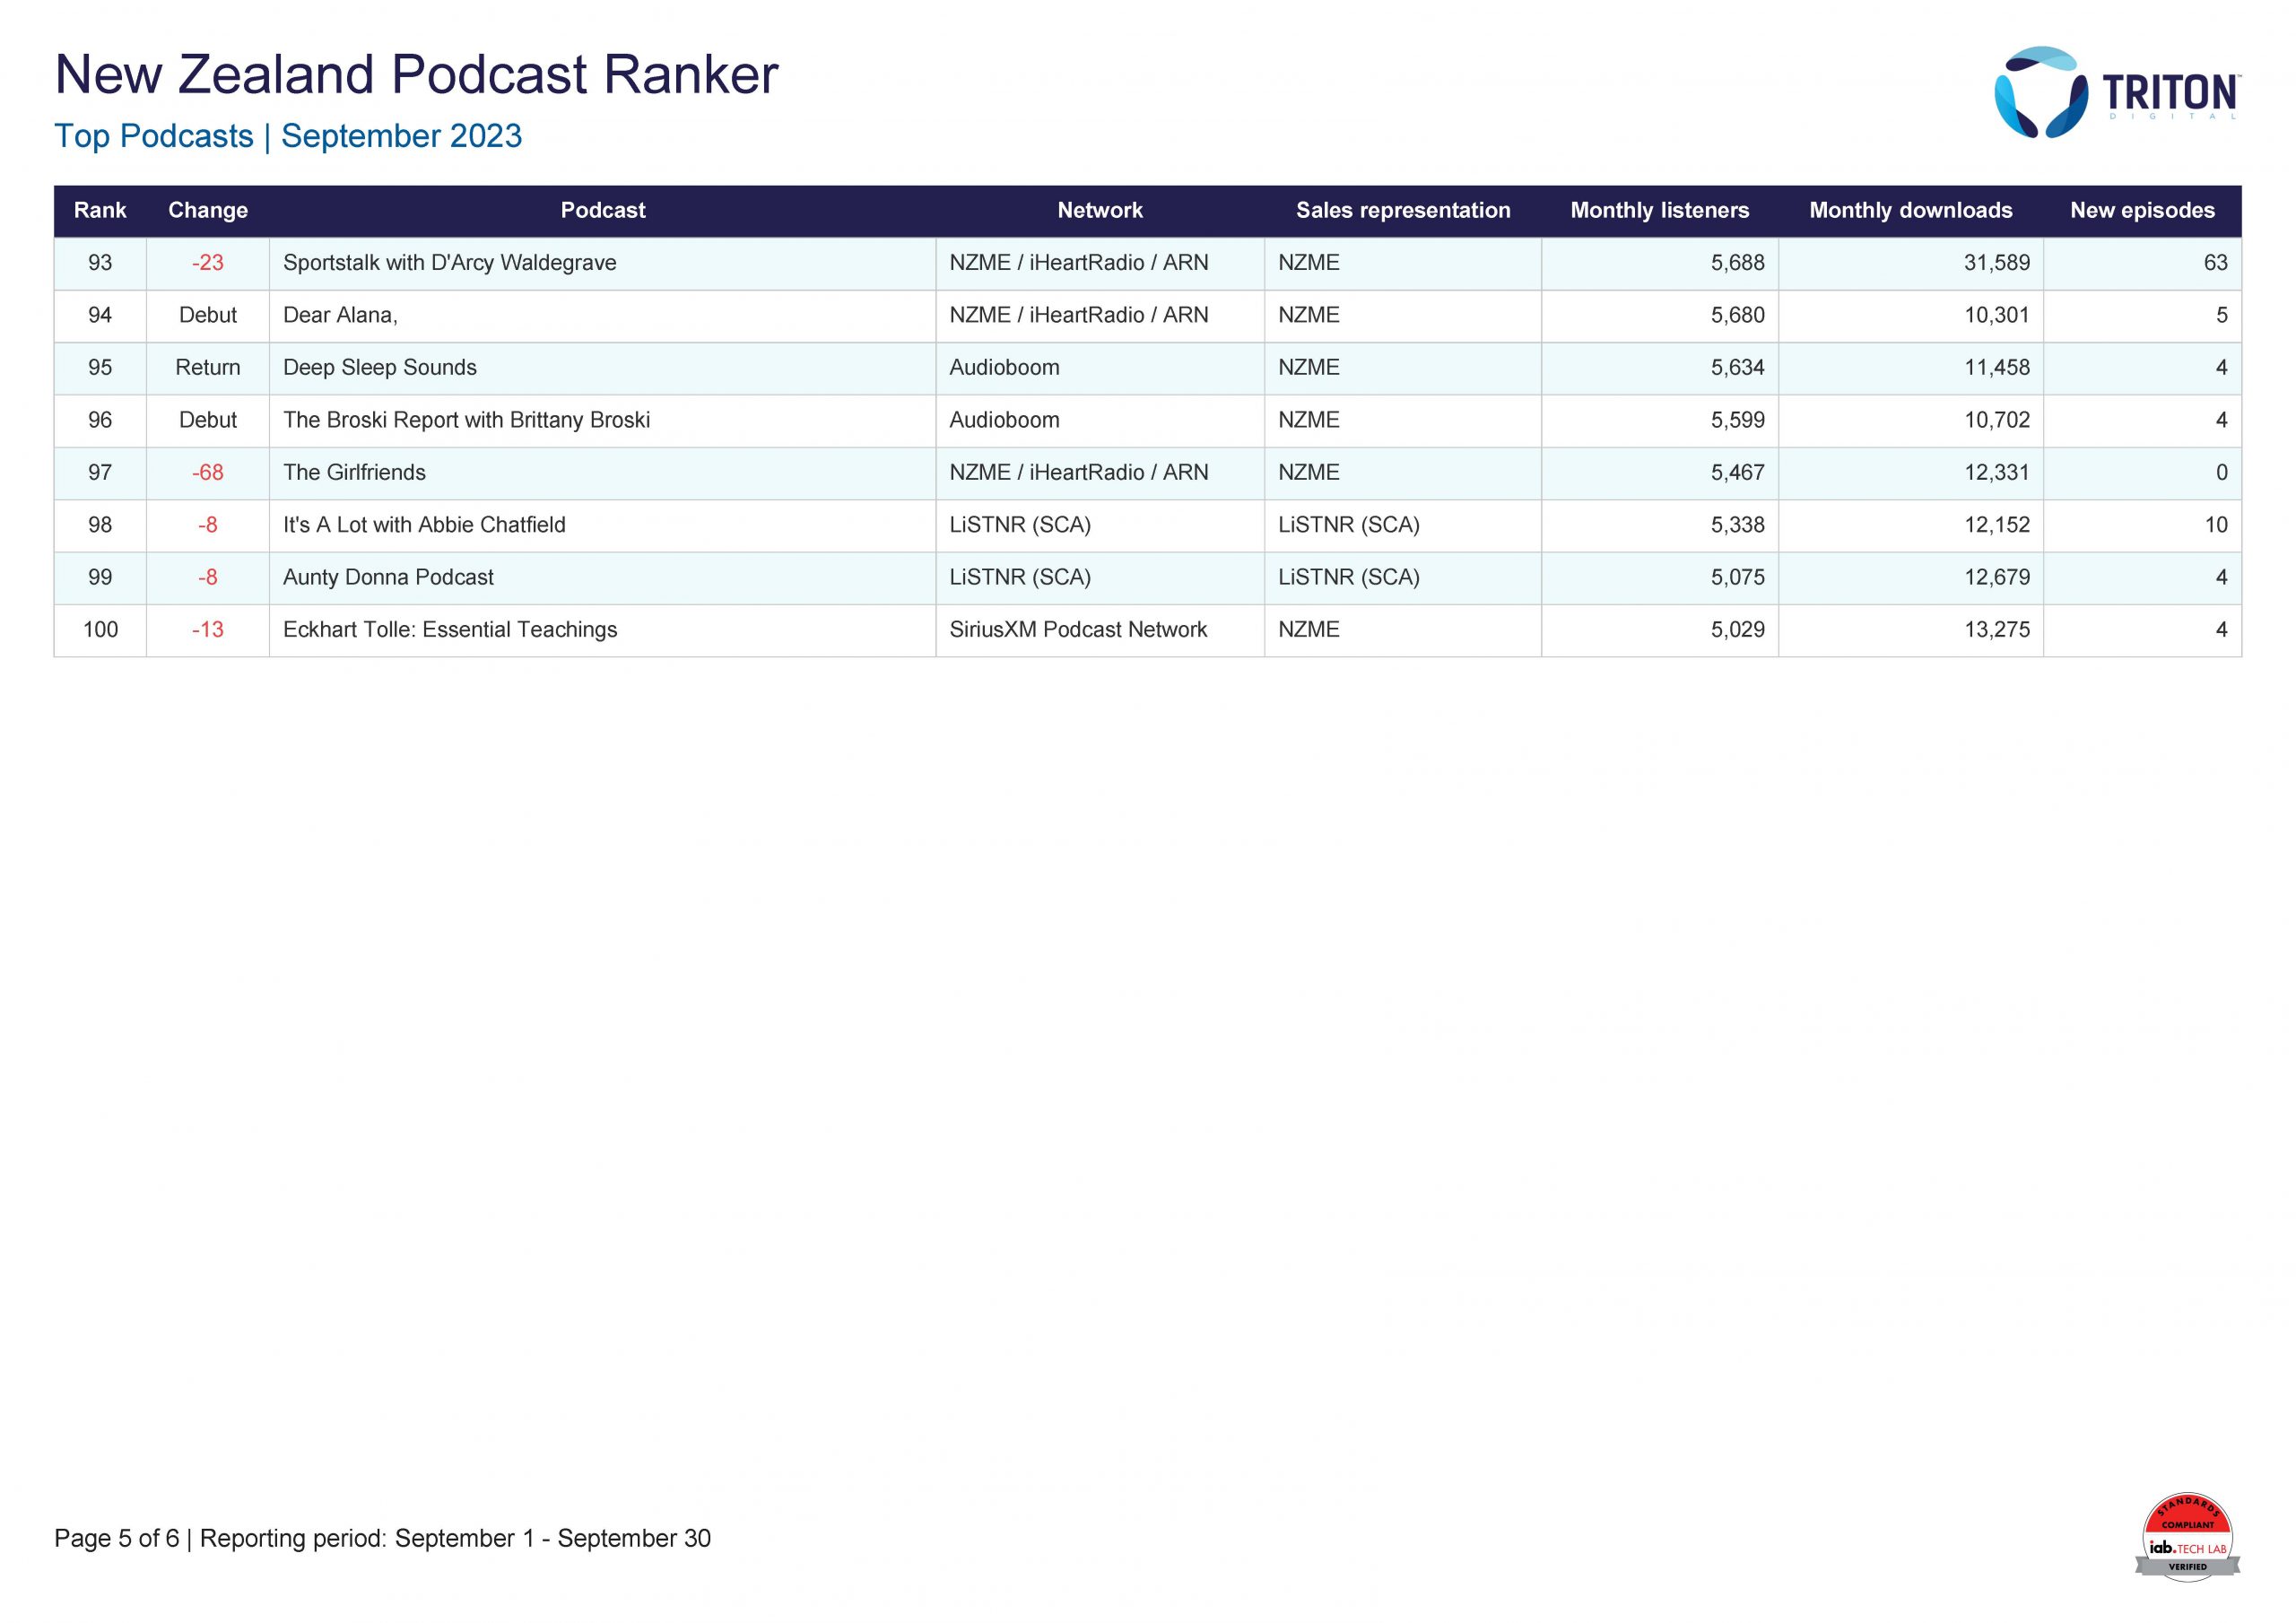This screenshot has width=2296, height=1623.
Task: Click monthly downloads value 31,589
Action: click(x=1997, y=263)
